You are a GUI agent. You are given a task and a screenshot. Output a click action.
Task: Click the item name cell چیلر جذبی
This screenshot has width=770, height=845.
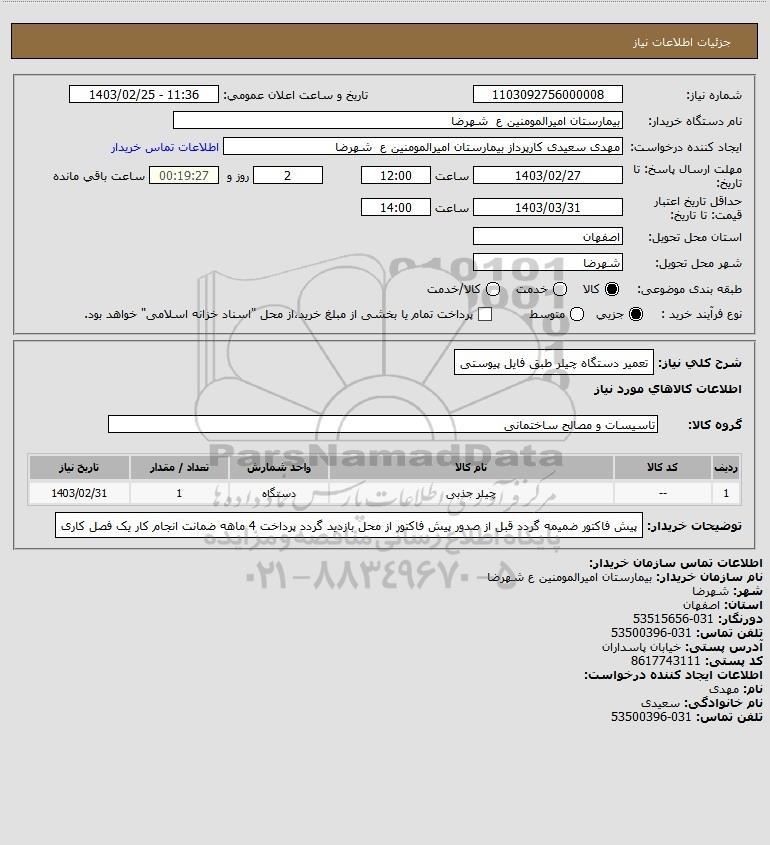[471, 493]
